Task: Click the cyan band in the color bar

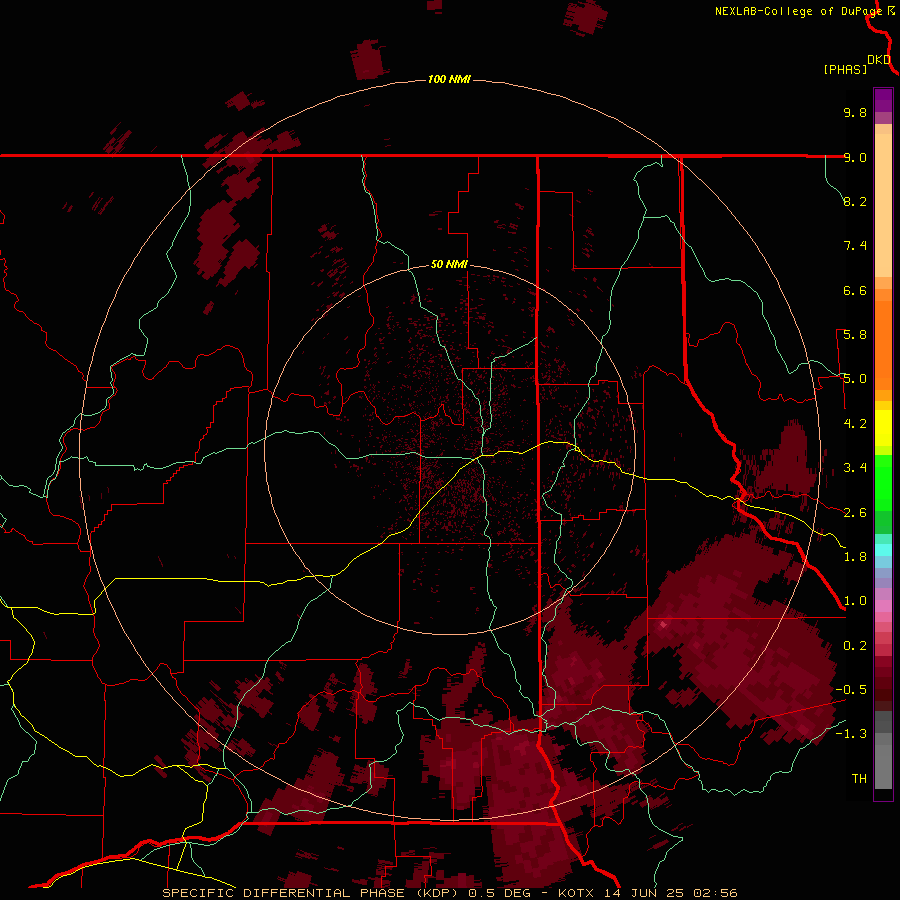Action: pyautogui.click(x=883, y=550)
